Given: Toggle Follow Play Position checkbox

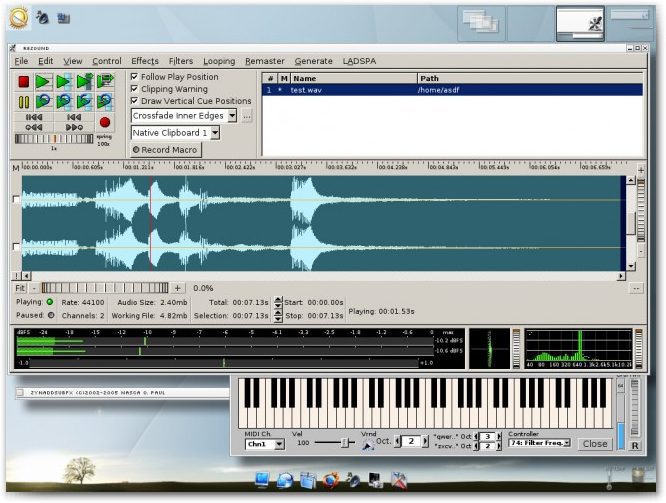Looking at the screenshot, I should tap(135, 77).
